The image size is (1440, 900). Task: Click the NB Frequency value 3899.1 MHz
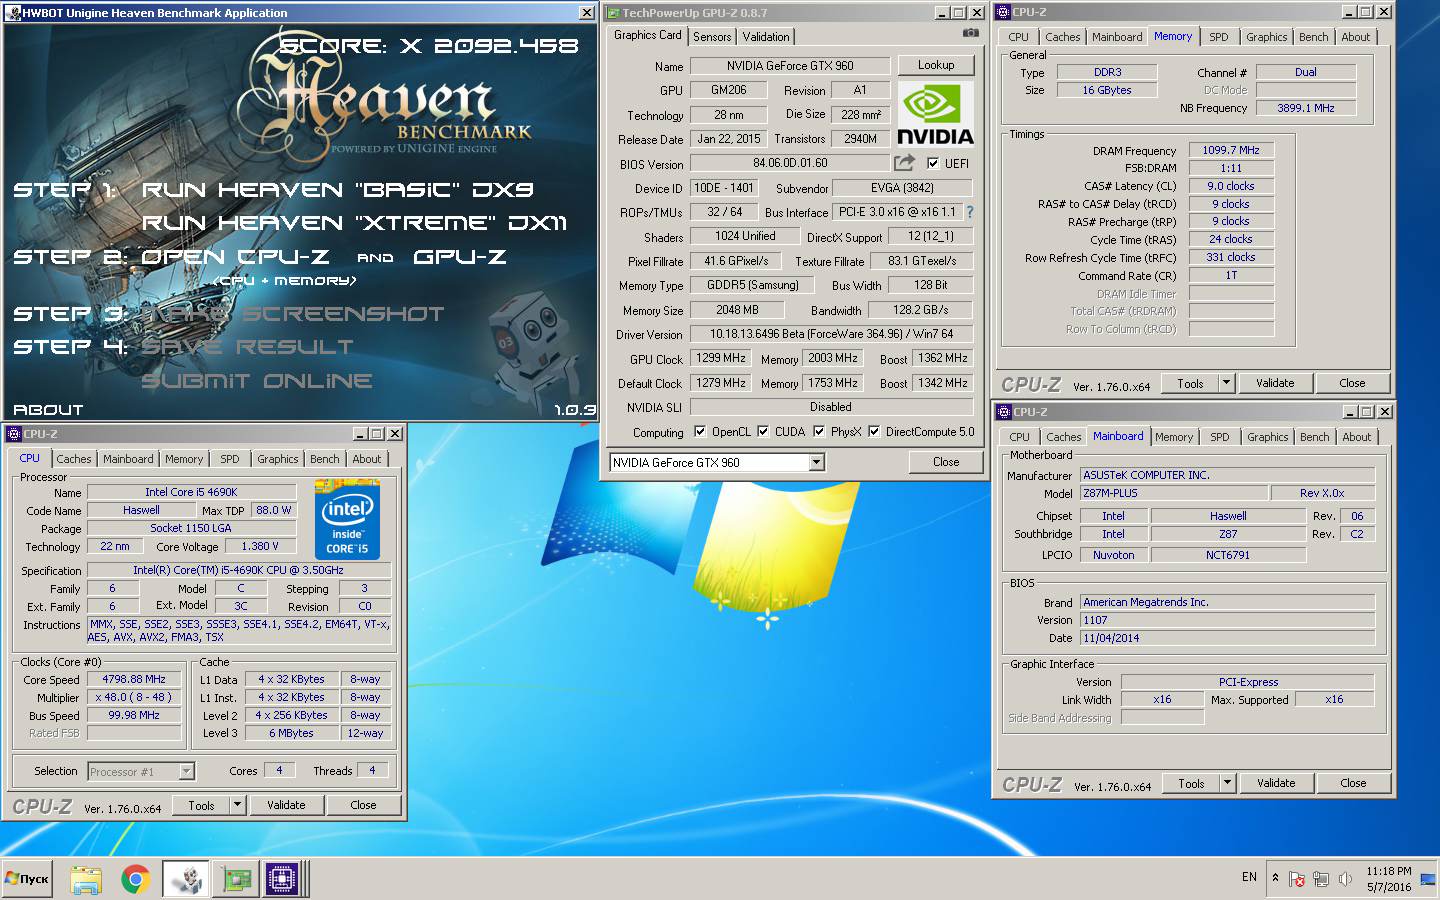tap(1306, 108)
